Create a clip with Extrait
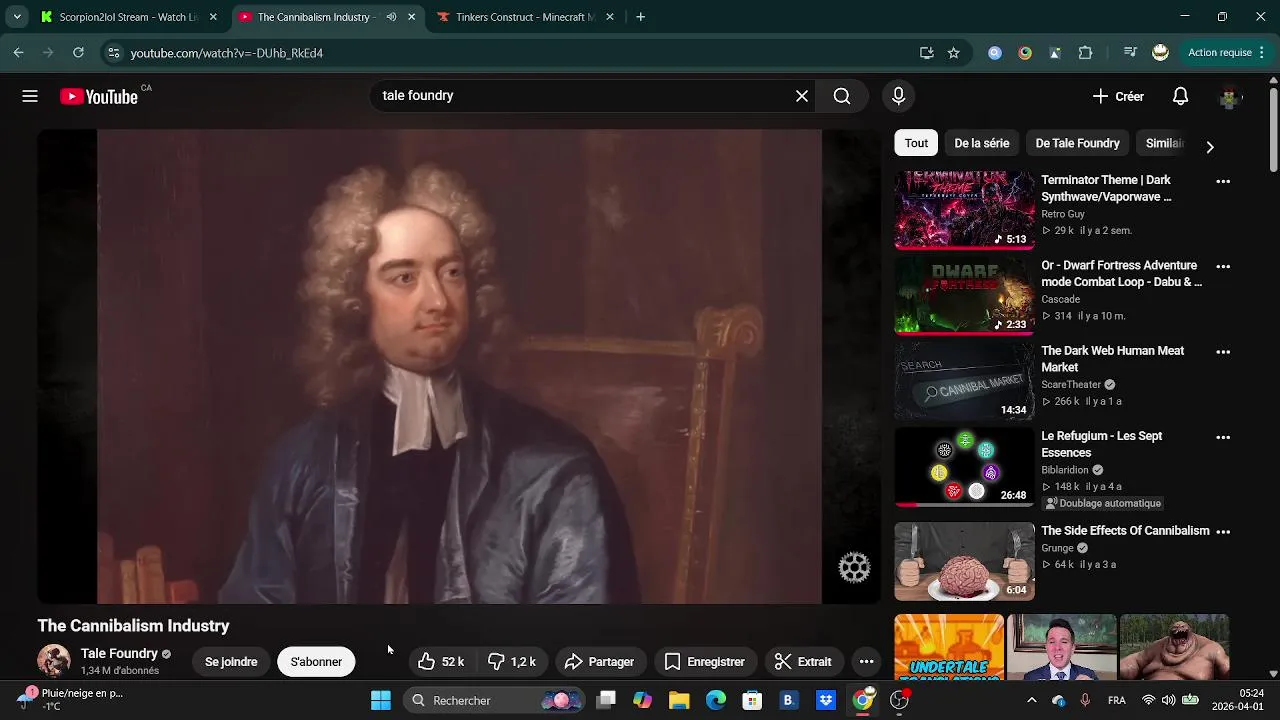1280x720 pixels. pos(803,662)
